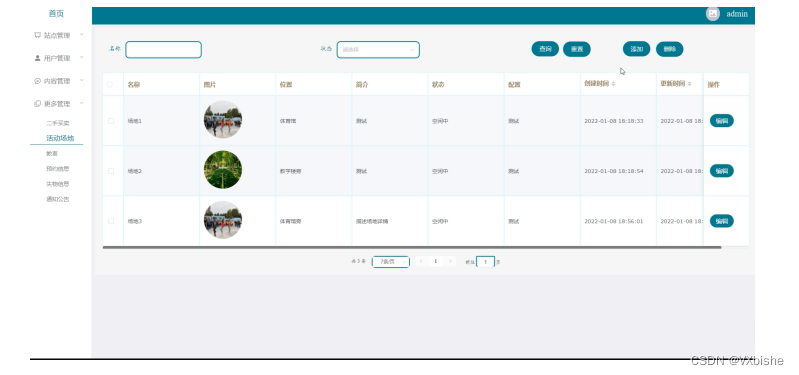Check the checkbox for row 场地3
799x375 pixels.
pos(111,221)
